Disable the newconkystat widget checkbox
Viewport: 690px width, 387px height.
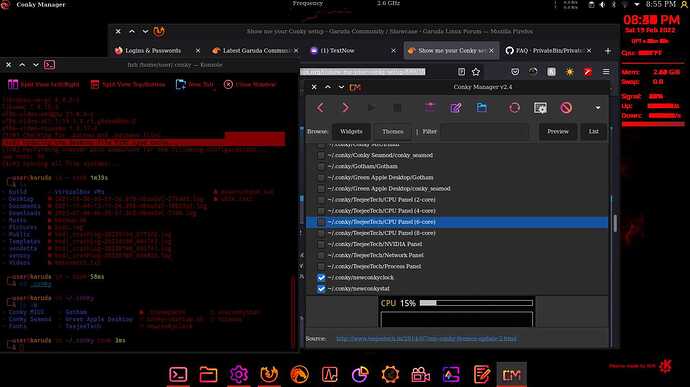321,289
